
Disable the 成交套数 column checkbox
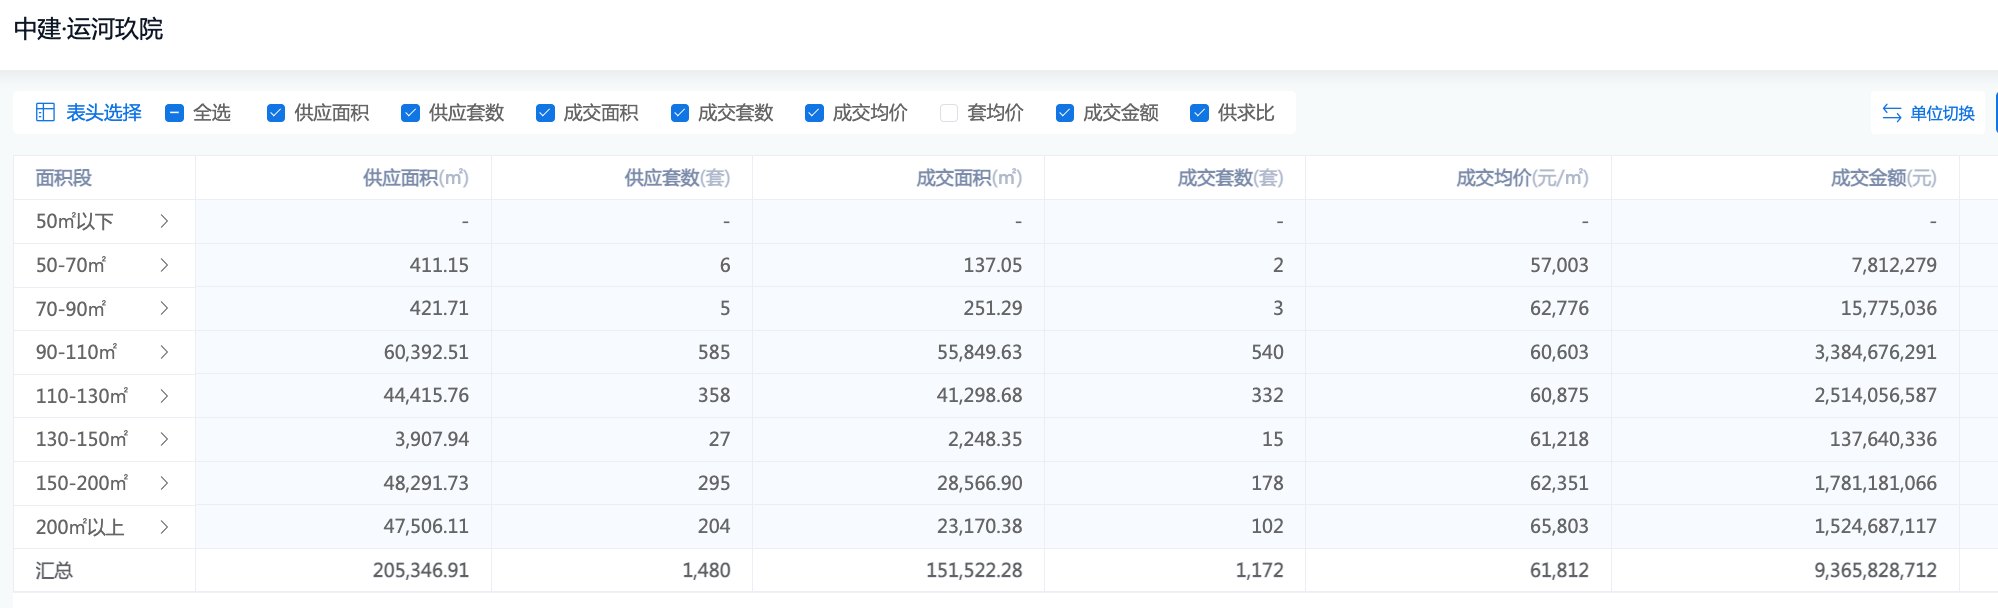click(680, 113)
